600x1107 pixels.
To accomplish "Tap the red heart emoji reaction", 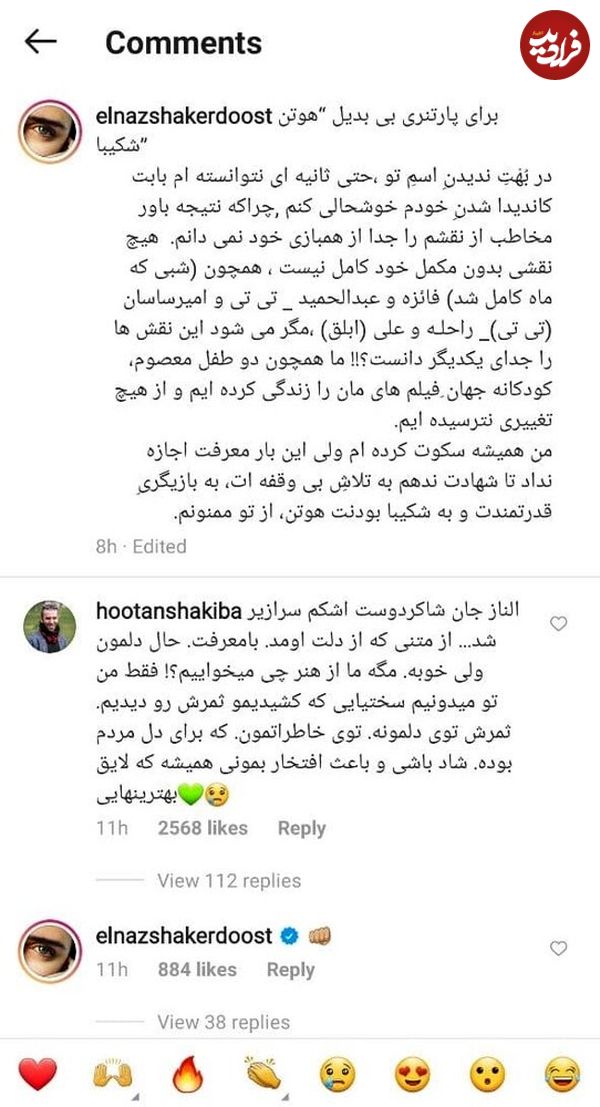I will point(36,1075).
